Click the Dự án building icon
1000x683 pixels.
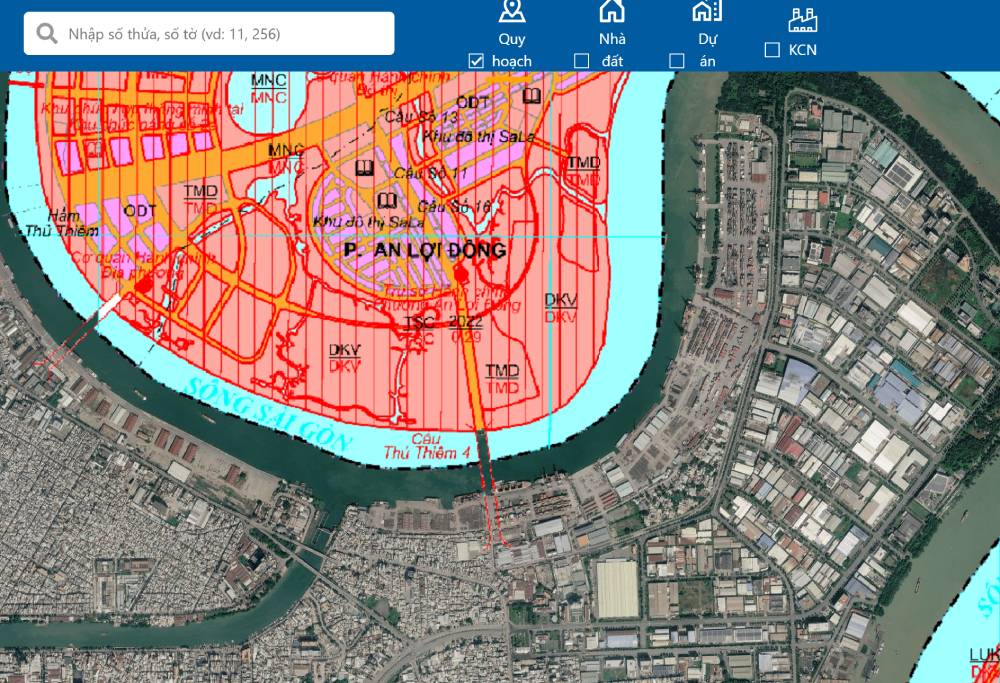707,12
